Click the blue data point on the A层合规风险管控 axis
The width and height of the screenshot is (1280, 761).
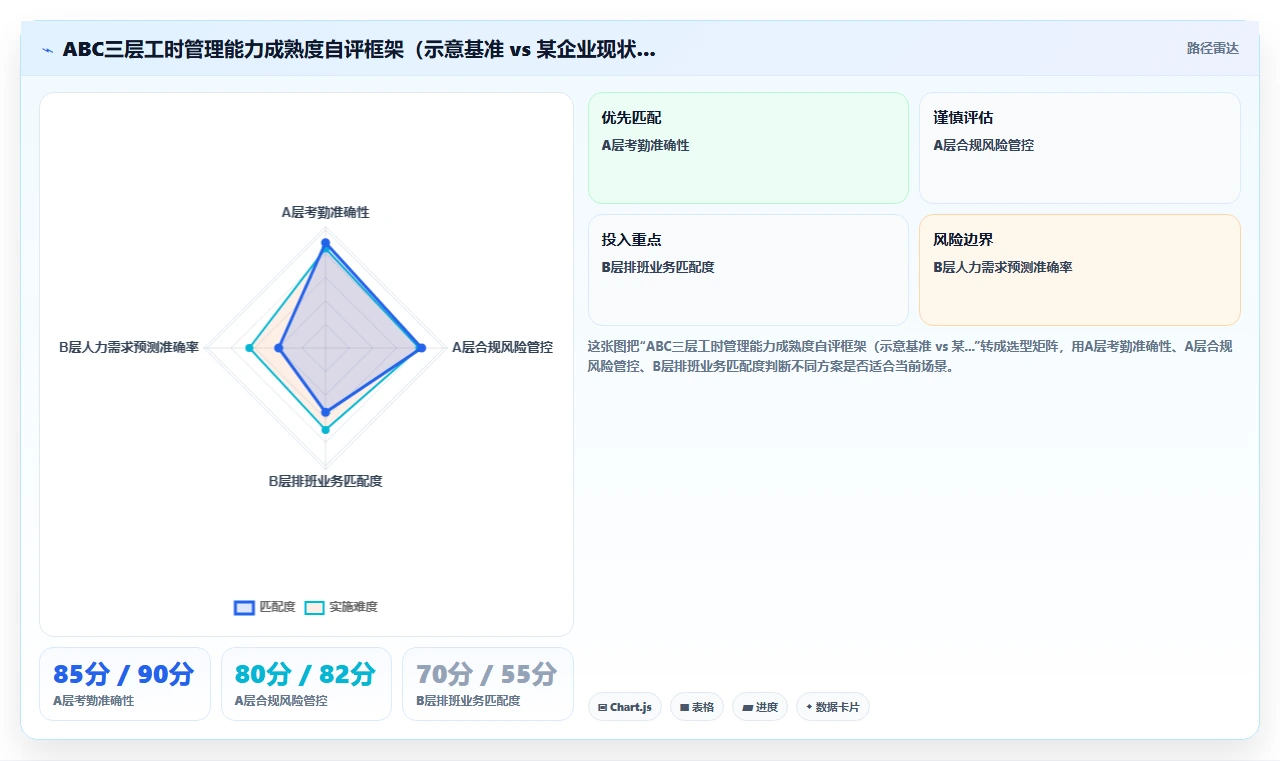coord(421,348)
